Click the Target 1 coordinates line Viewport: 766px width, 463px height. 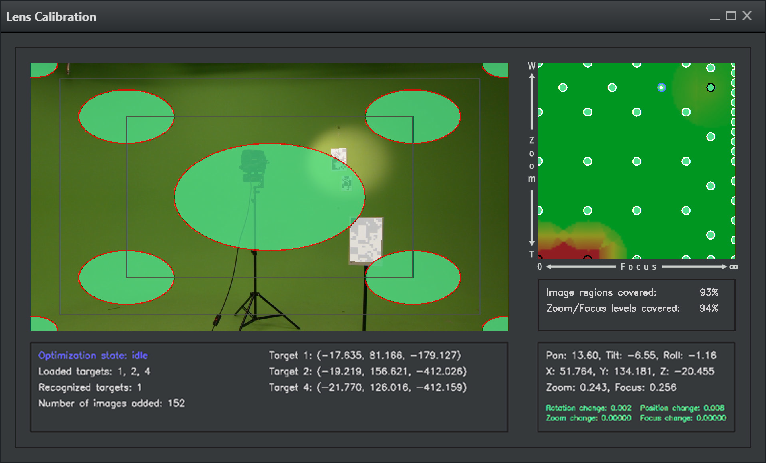pos(364,355)
